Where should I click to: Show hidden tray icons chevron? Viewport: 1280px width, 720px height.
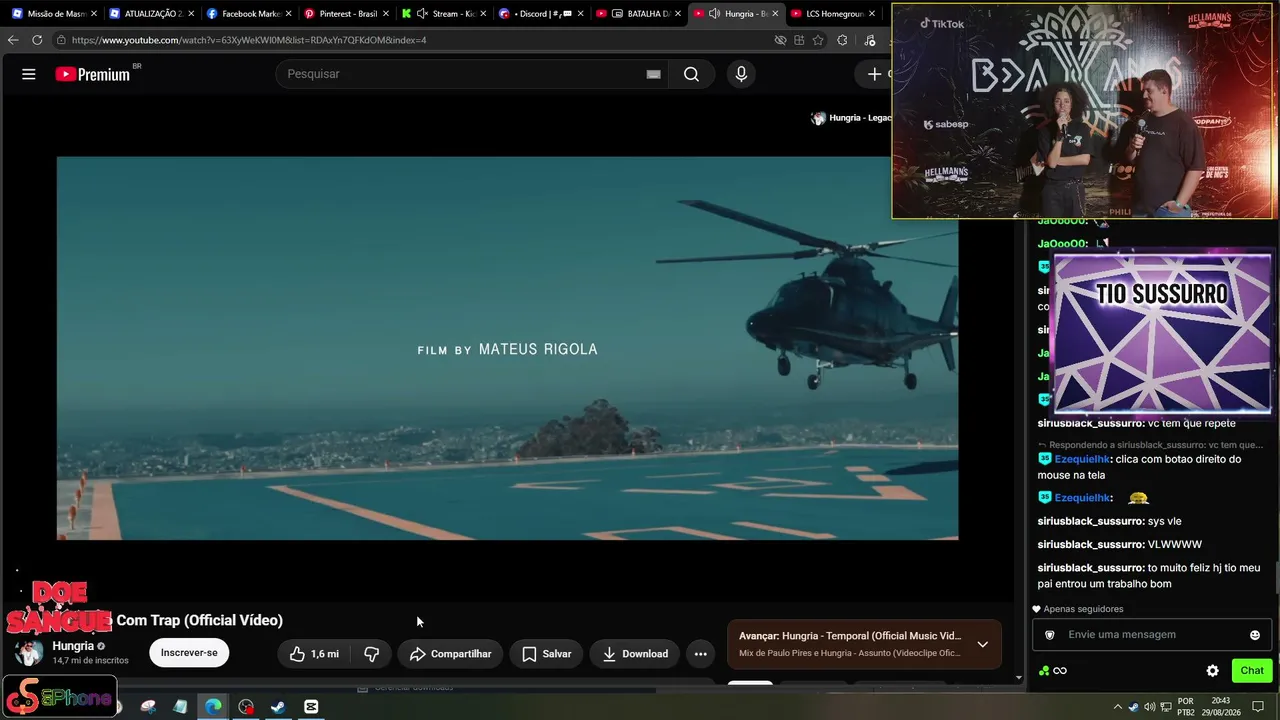1117,707
